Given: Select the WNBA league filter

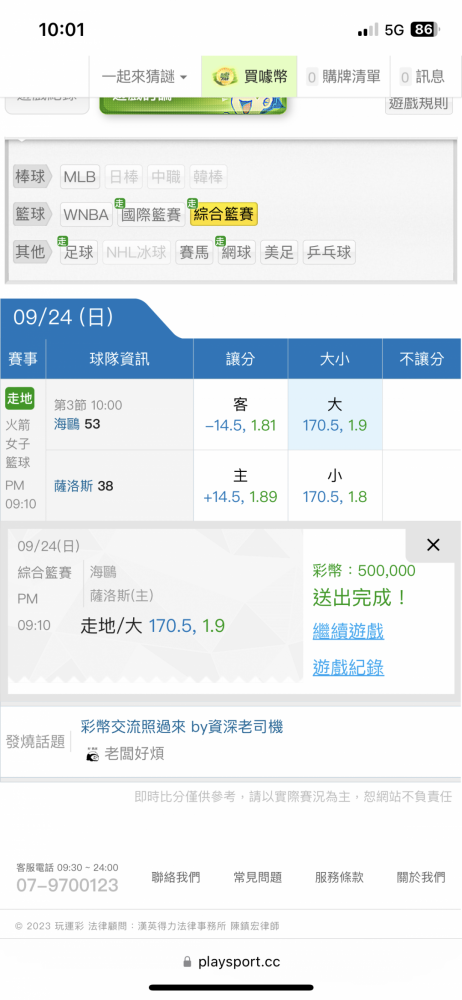Looking at the screenshot, I should tap(86, 215).
